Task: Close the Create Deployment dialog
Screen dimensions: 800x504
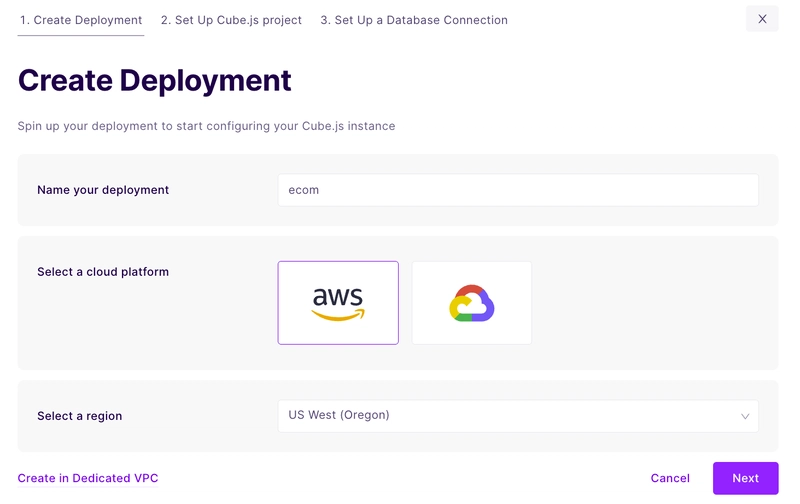Action: pyautogui.click(x=762, y=19)
